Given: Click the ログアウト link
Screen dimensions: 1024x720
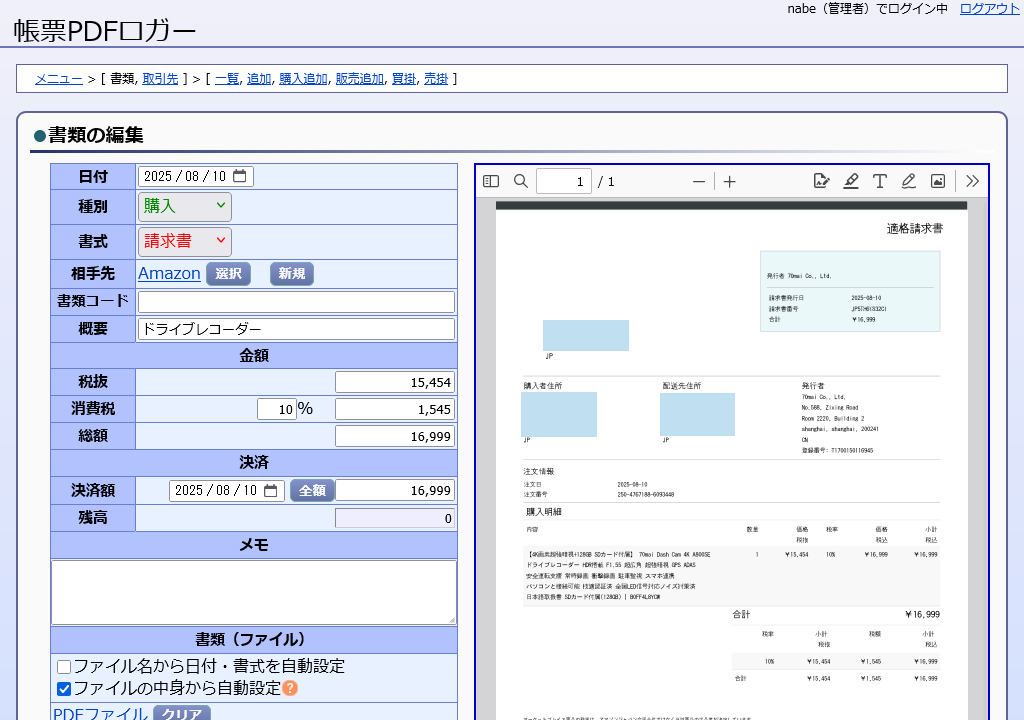Looking at the screenshot, I should click(x=989, y=8).
